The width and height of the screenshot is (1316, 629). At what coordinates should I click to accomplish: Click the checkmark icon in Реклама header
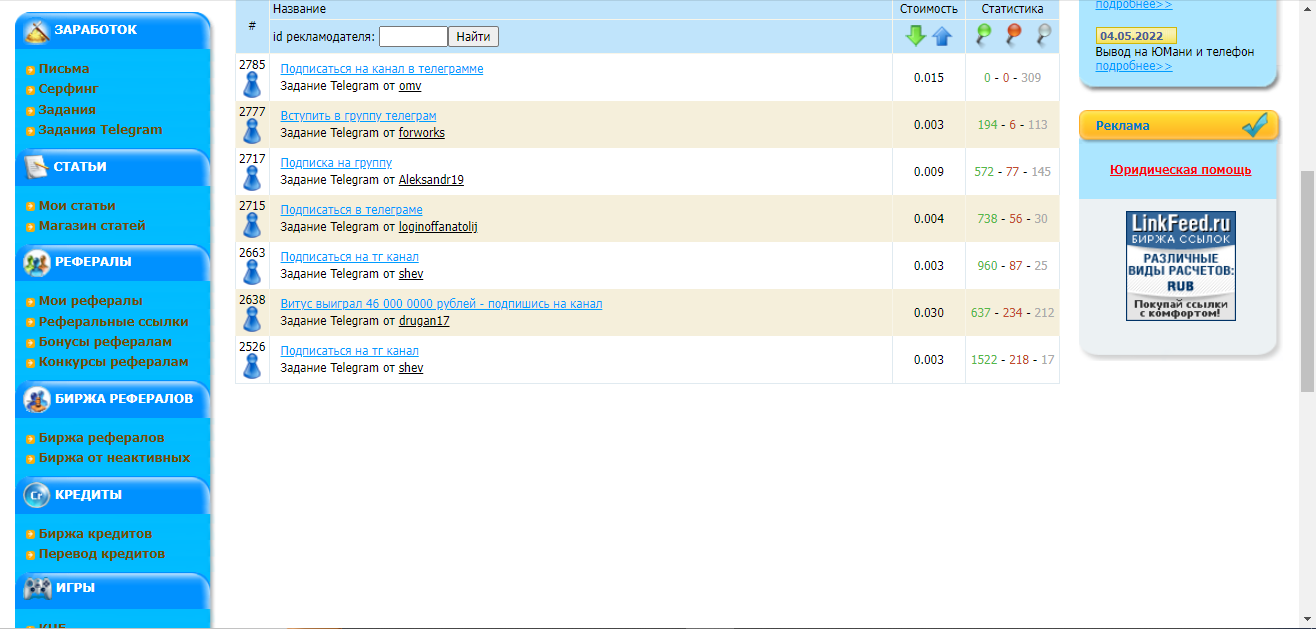pyautogui.click(x=1254, y=125)
